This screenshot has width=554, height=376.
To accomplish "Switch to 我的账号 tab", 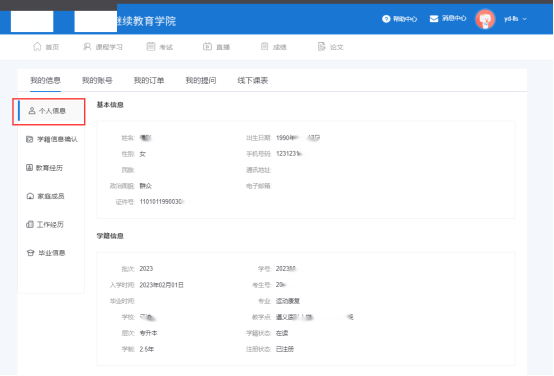I will [97, 81].
